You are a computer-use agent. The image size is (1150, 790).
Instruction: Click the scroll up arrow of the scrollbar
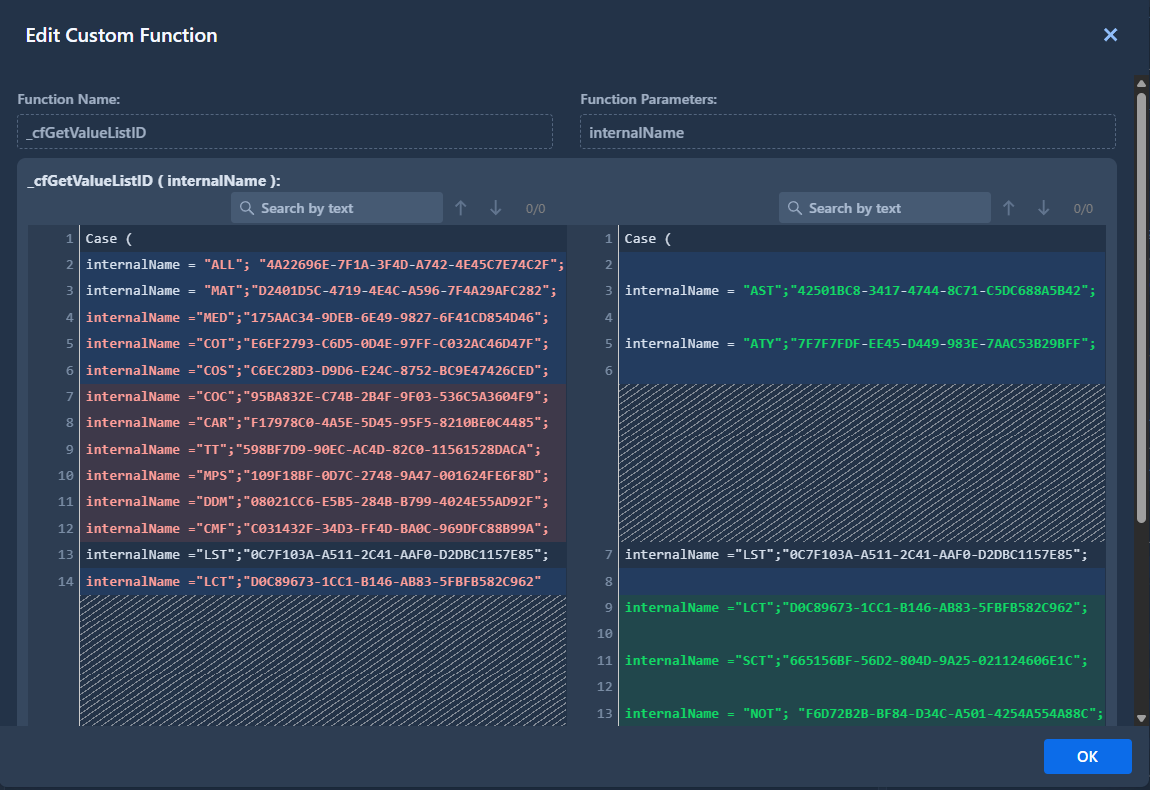(x=1141, y=83)
